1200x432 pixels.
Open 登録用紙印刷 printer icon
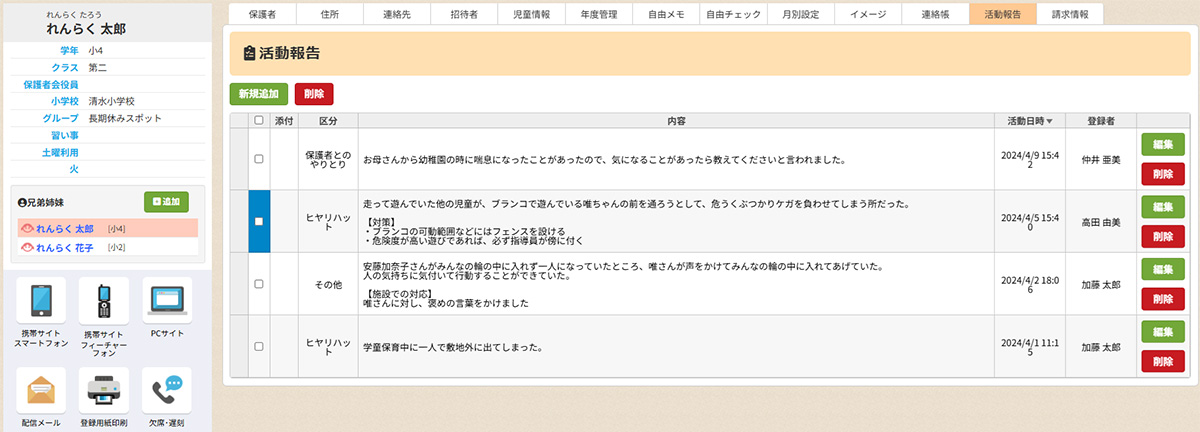104,390
